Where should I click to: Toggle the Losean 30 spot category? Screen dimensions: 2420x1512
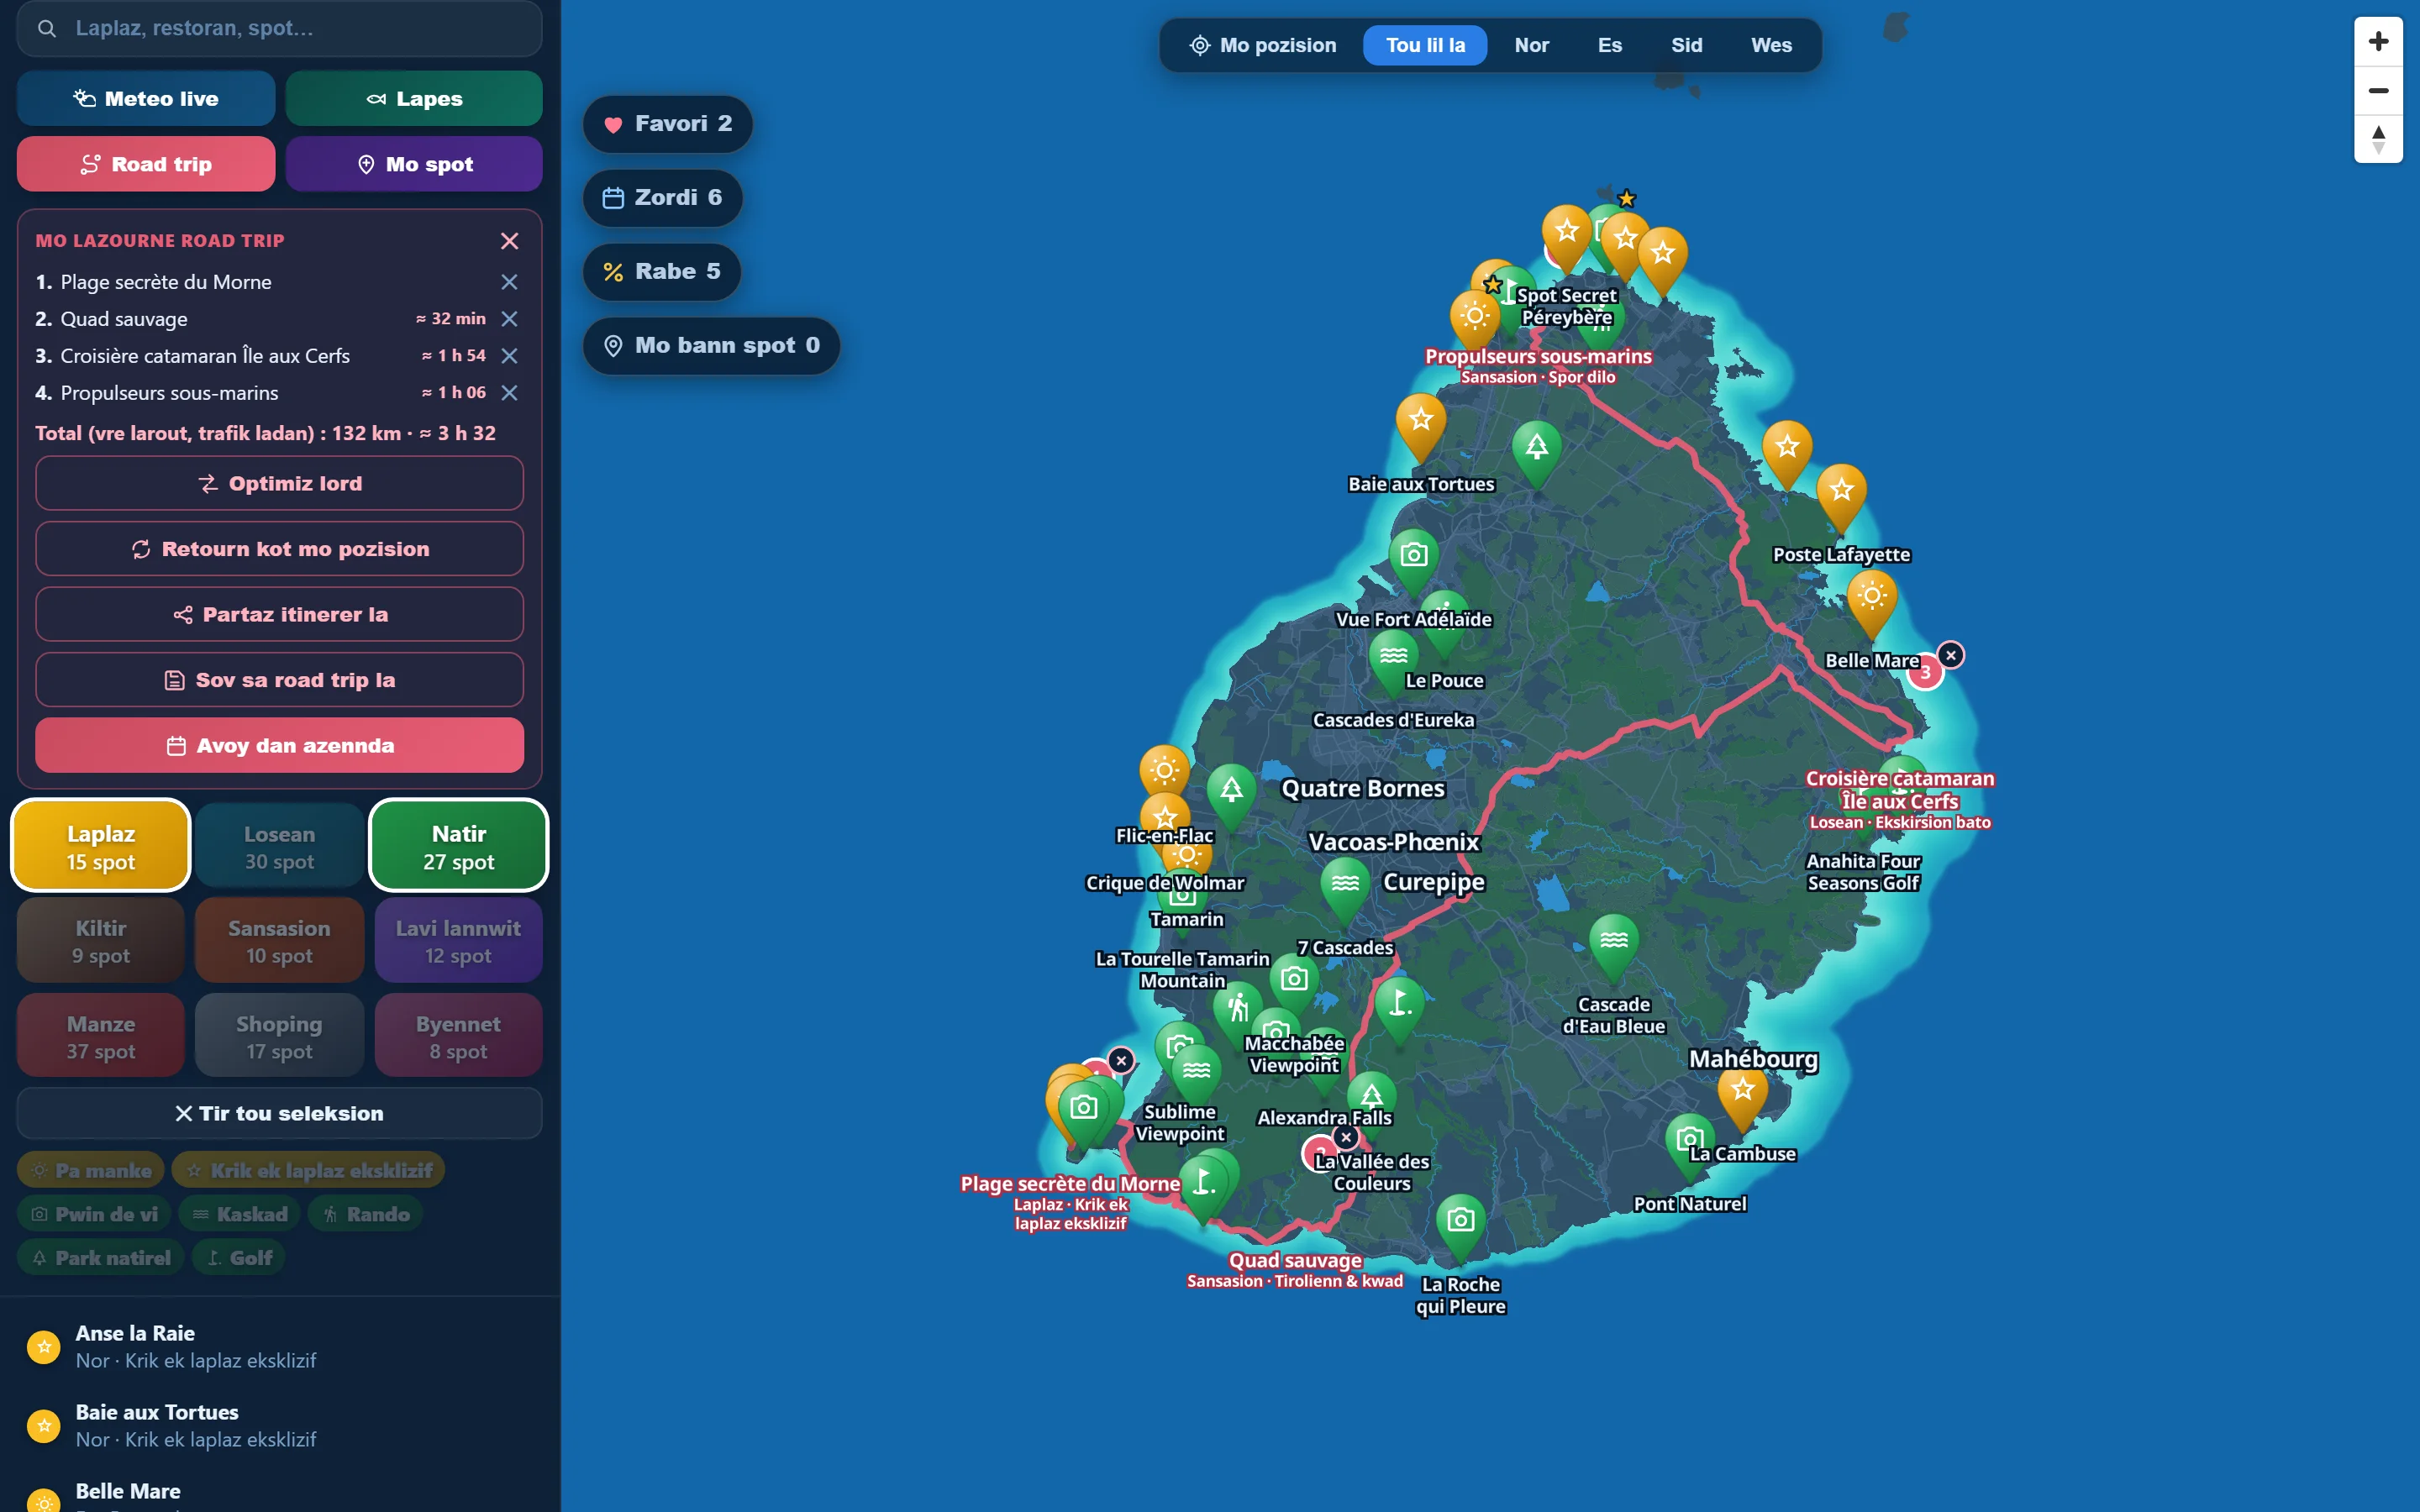pos(280,846)
